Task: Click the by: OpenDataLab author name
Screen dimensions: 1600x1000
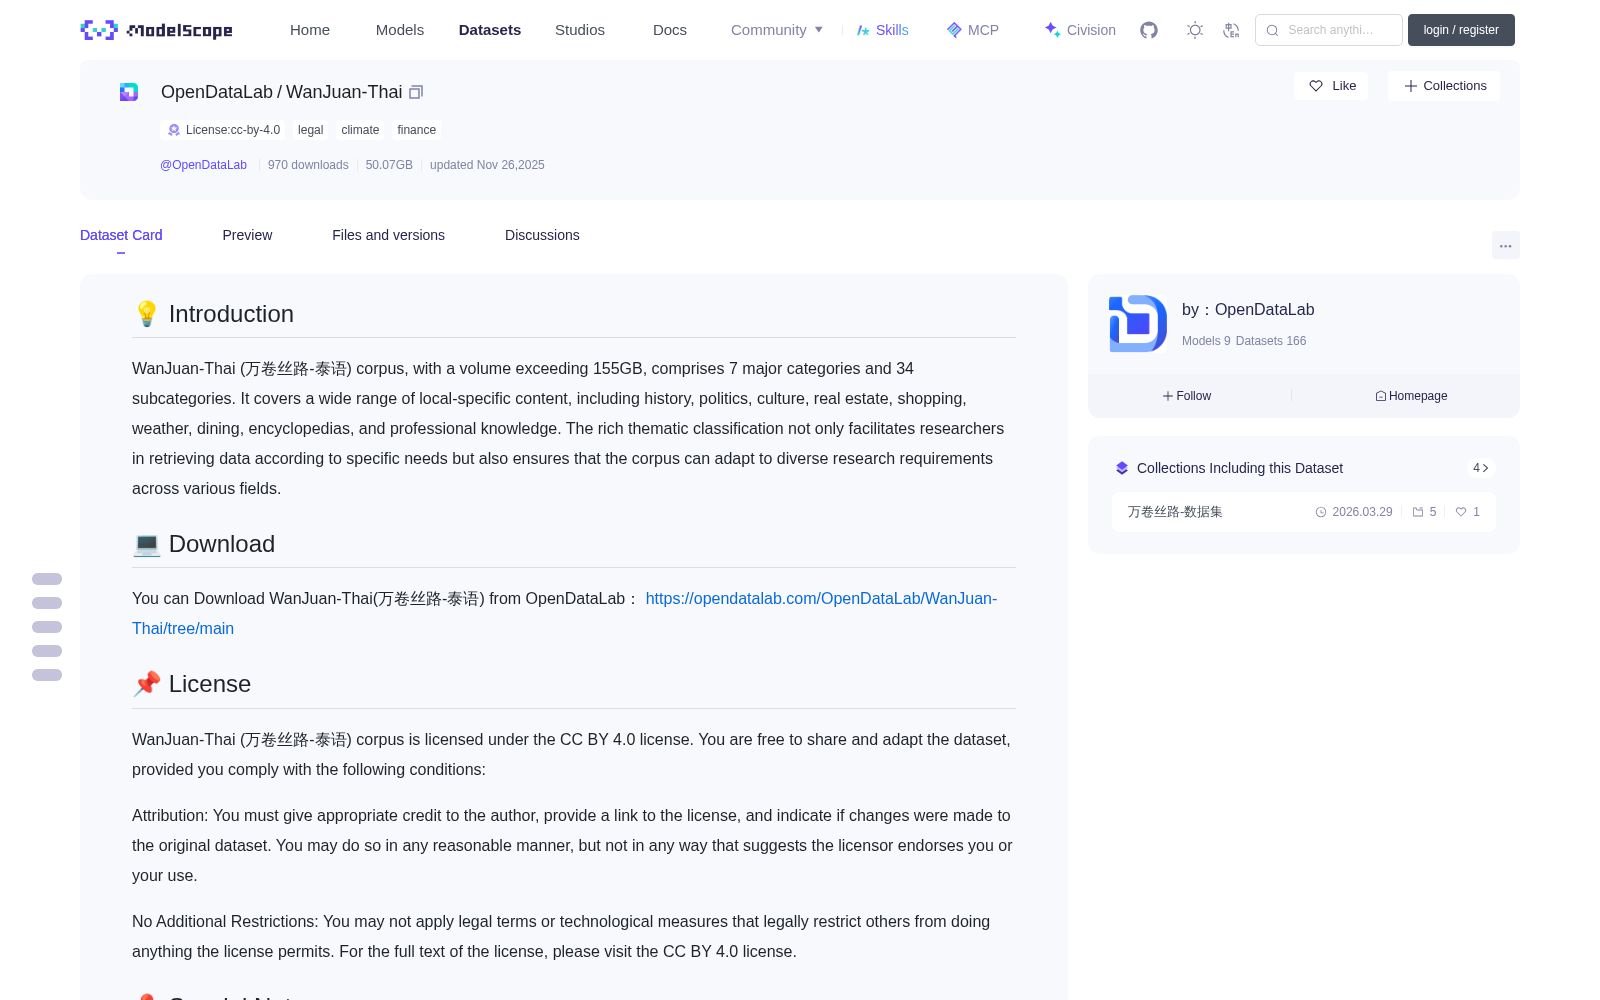Action: click(x=1248, y=310)
